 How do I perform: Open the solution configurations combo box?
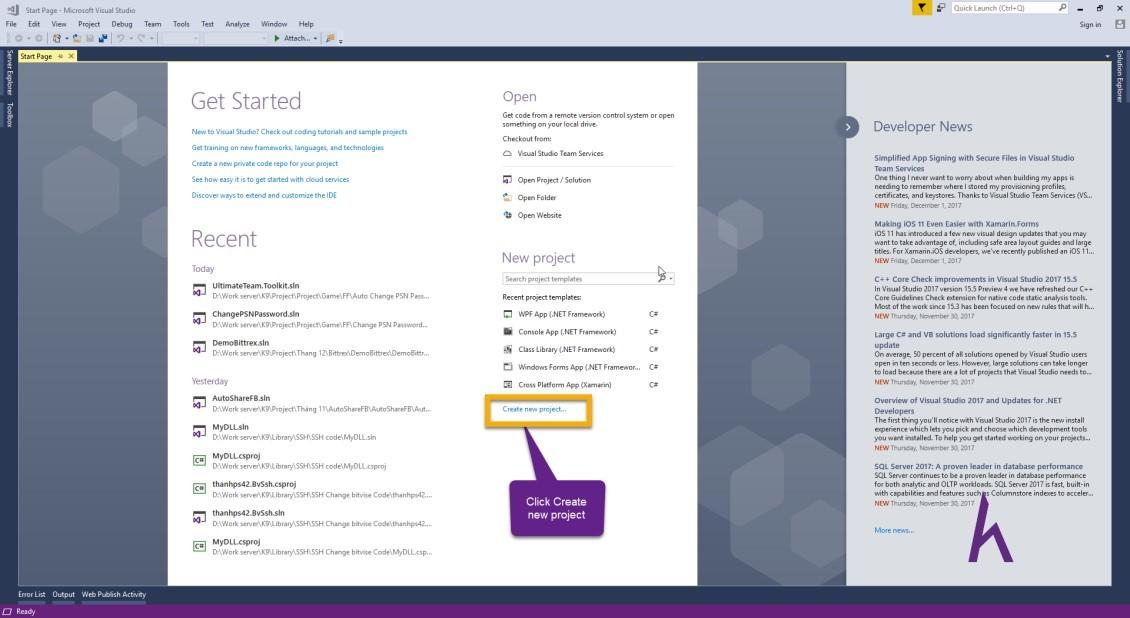point(179,38)
